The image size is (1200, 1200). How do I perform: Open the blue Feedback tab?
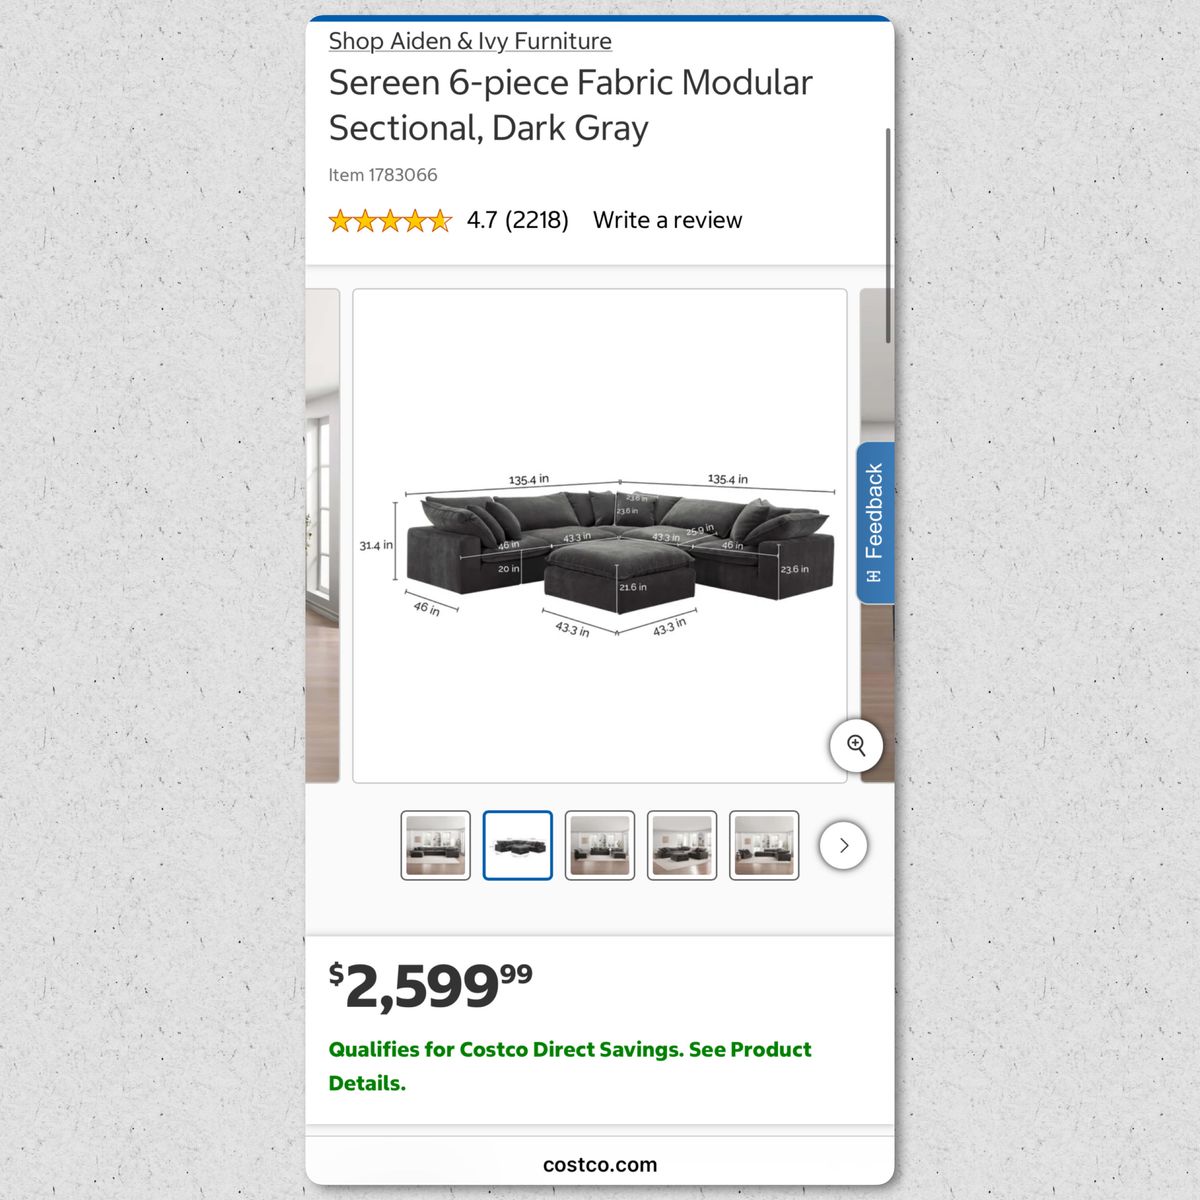tap(875, 523)
